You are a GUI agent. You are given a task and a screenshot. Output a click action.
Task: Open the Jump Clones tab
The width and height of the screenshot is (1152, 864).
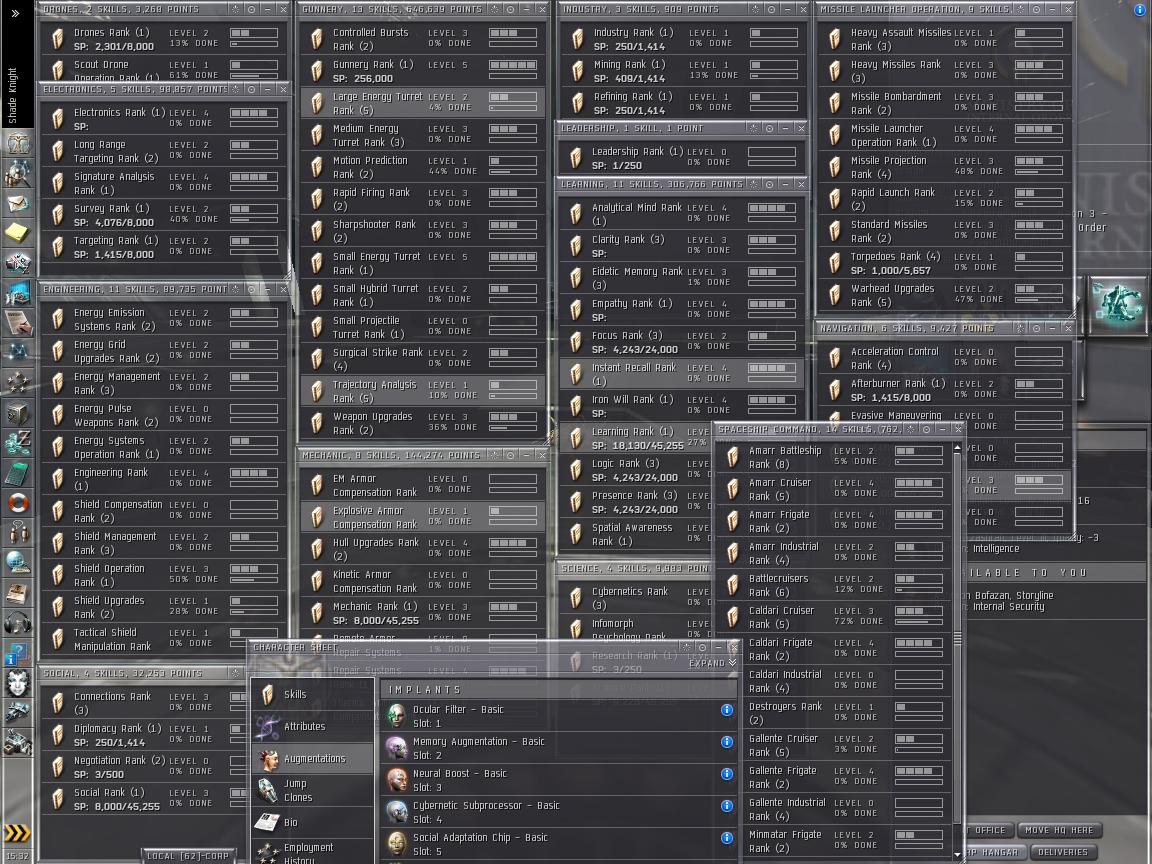click(x=313, y=791)
